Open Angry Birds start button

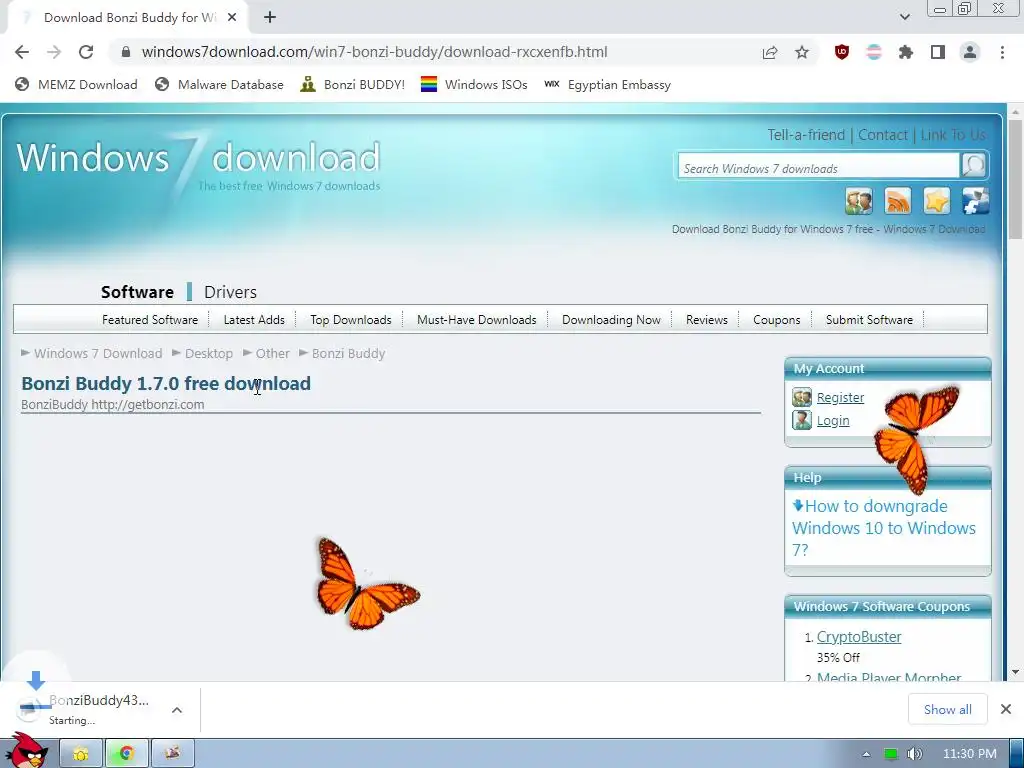pyautogui.click(x=25, y=750)
